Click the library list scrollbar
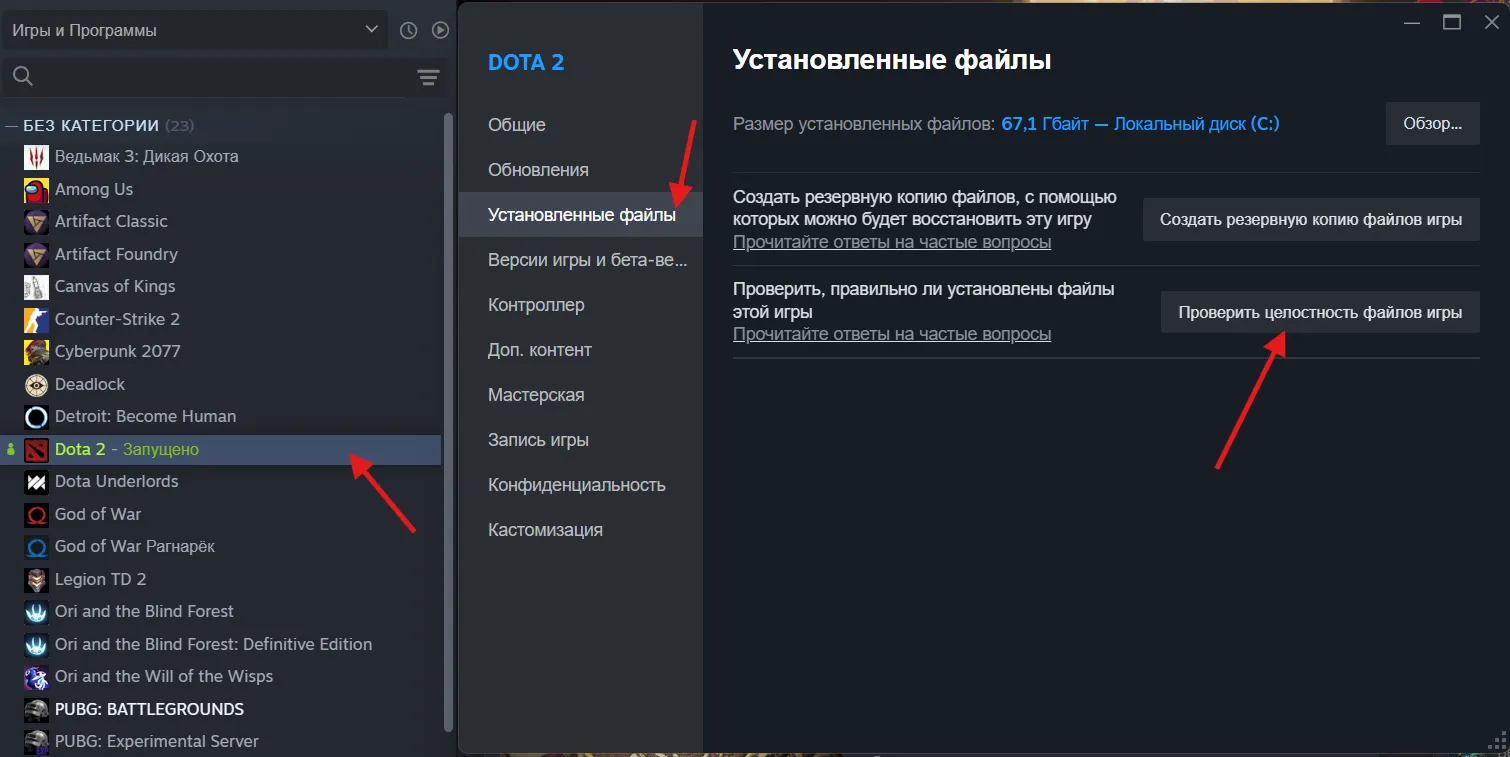The image size is (1510, 757). click(x=449, y=400)
